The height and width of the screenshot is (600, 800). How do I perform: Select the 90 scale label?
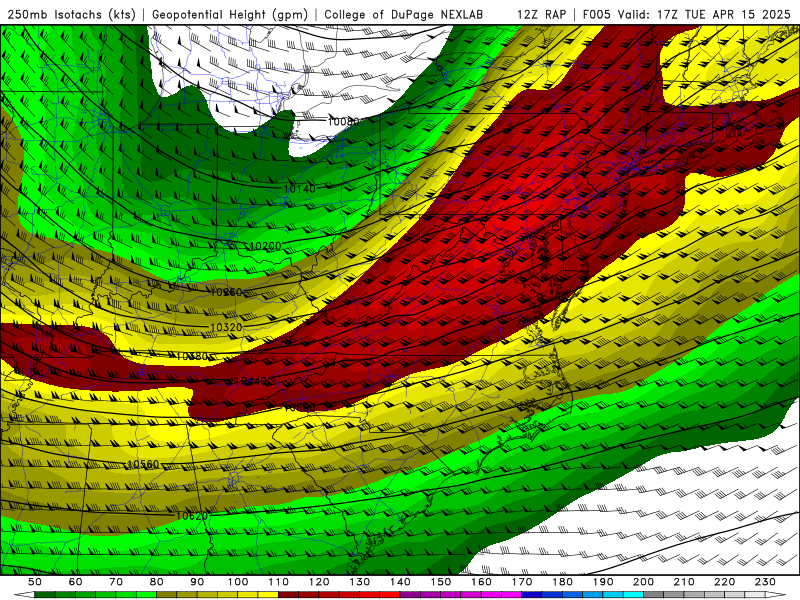[197, 582]
